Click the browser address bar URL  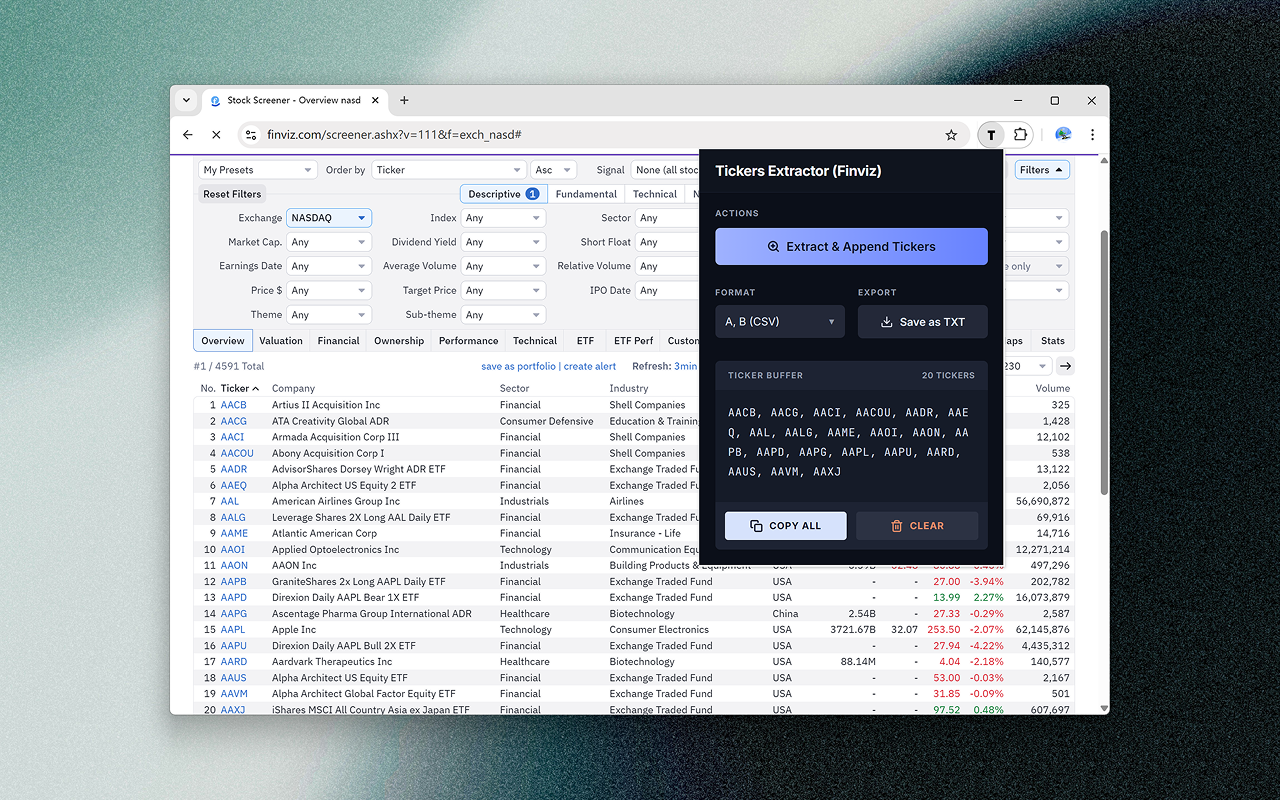(394, 135)
